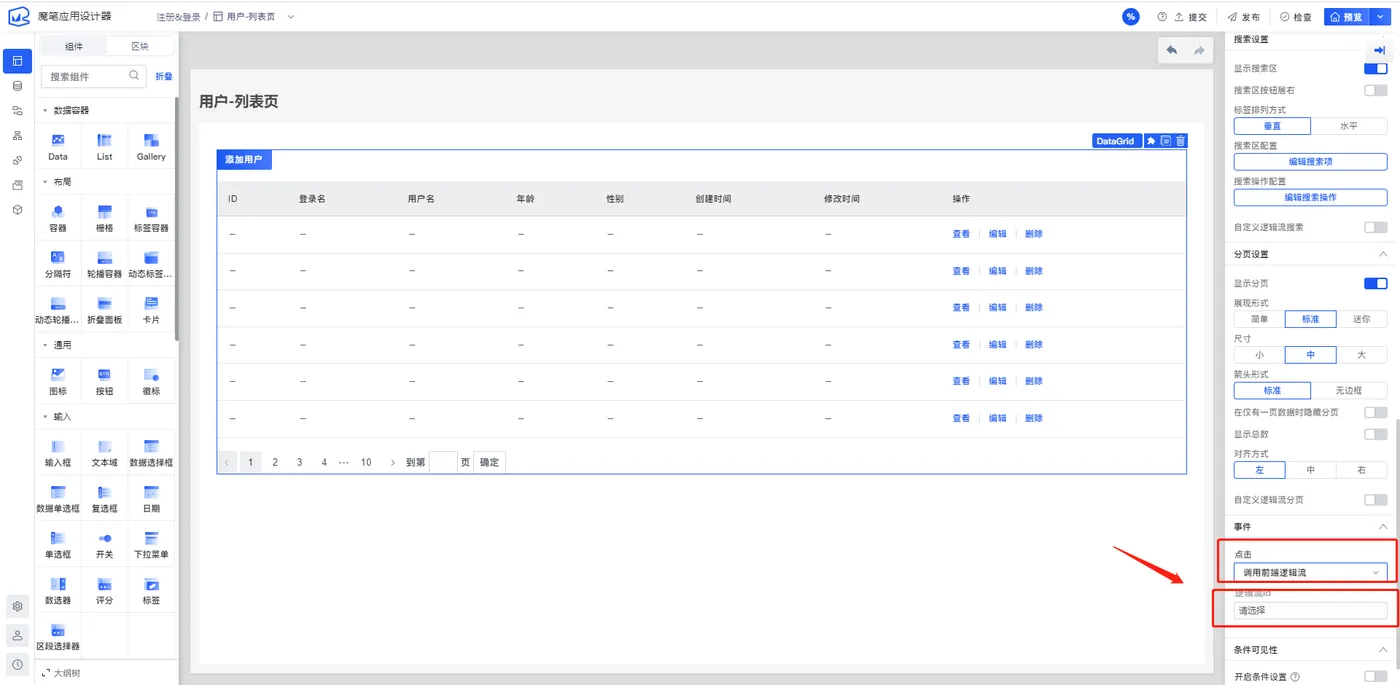
Task: Open the user profile sidebar icon
Action: (17, 635)
